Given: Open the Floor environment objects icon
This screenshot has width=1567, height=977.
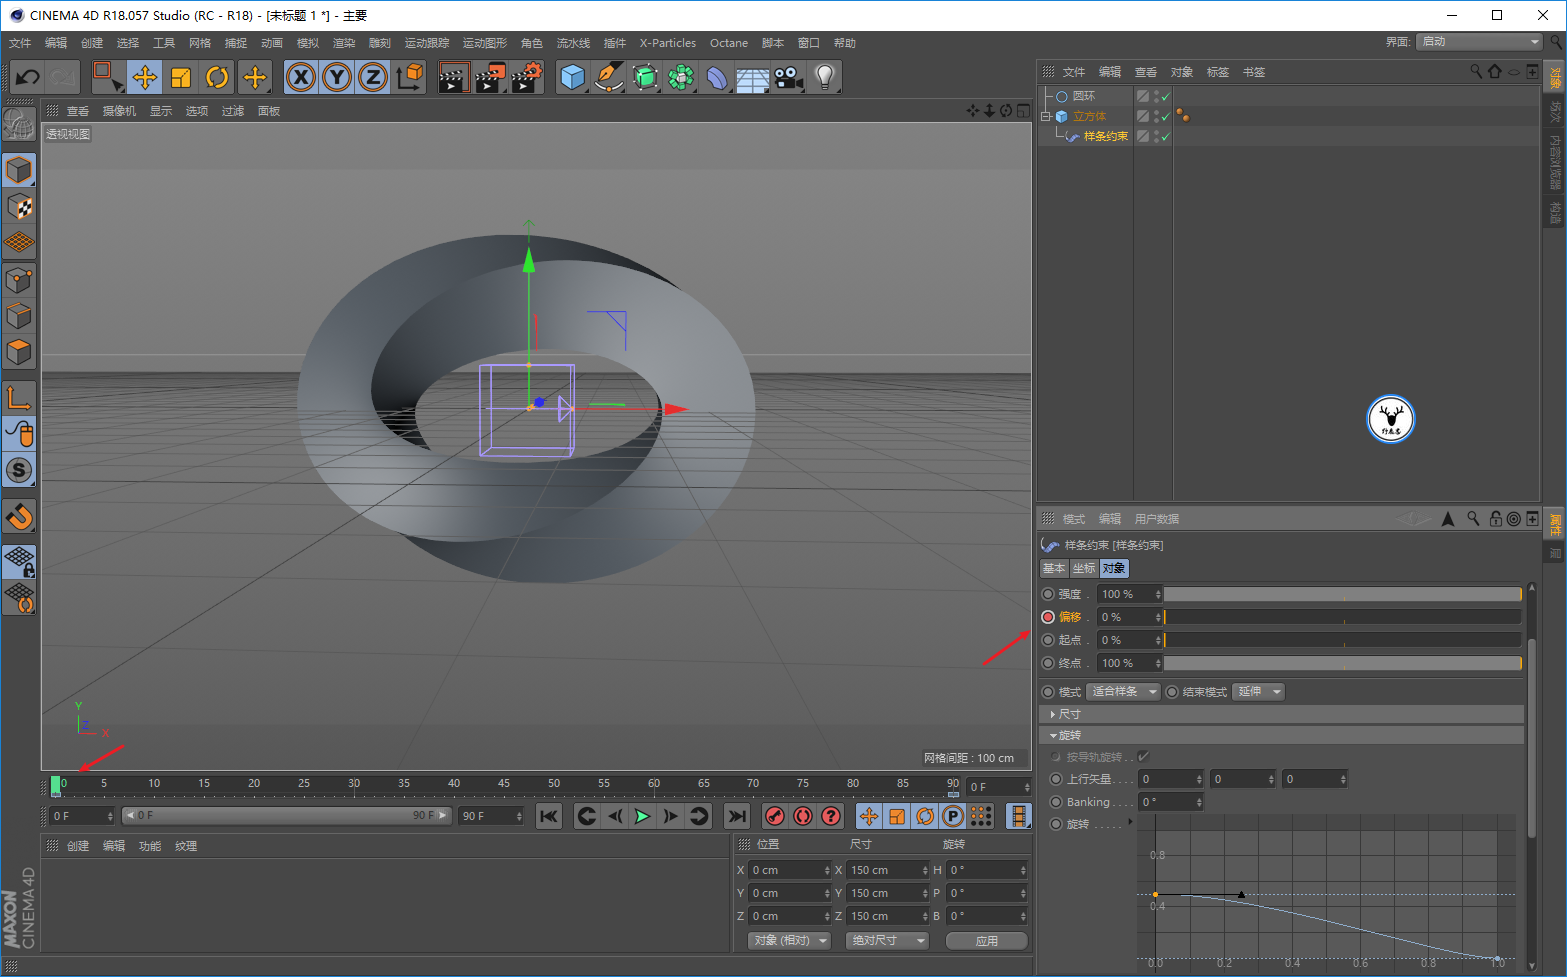Looking at the screenshot, I should (x=753, y=77).
